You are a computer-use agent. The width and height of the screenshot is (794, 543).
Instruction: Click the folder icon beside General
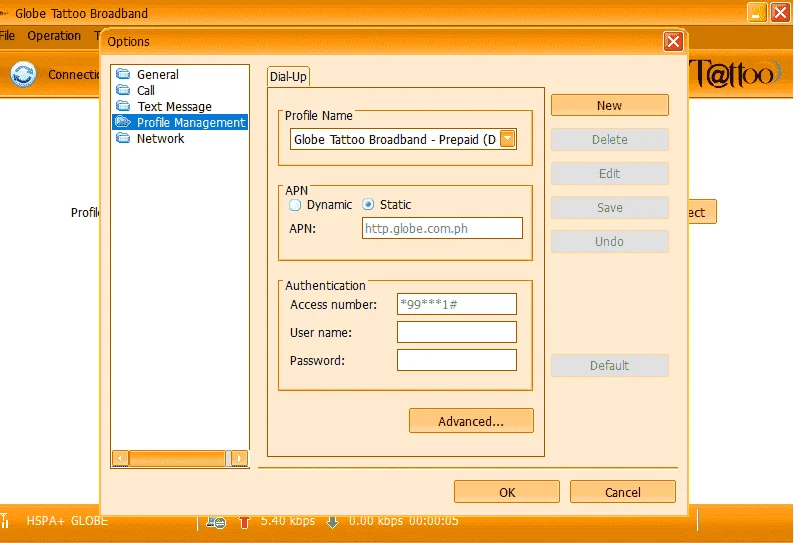[x=123, y=74]
